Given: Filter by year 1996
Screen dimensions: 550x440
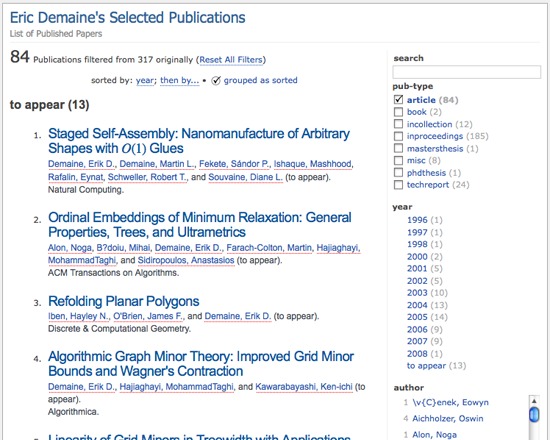Looking at the screenshot, I should [x=417, y=220].
